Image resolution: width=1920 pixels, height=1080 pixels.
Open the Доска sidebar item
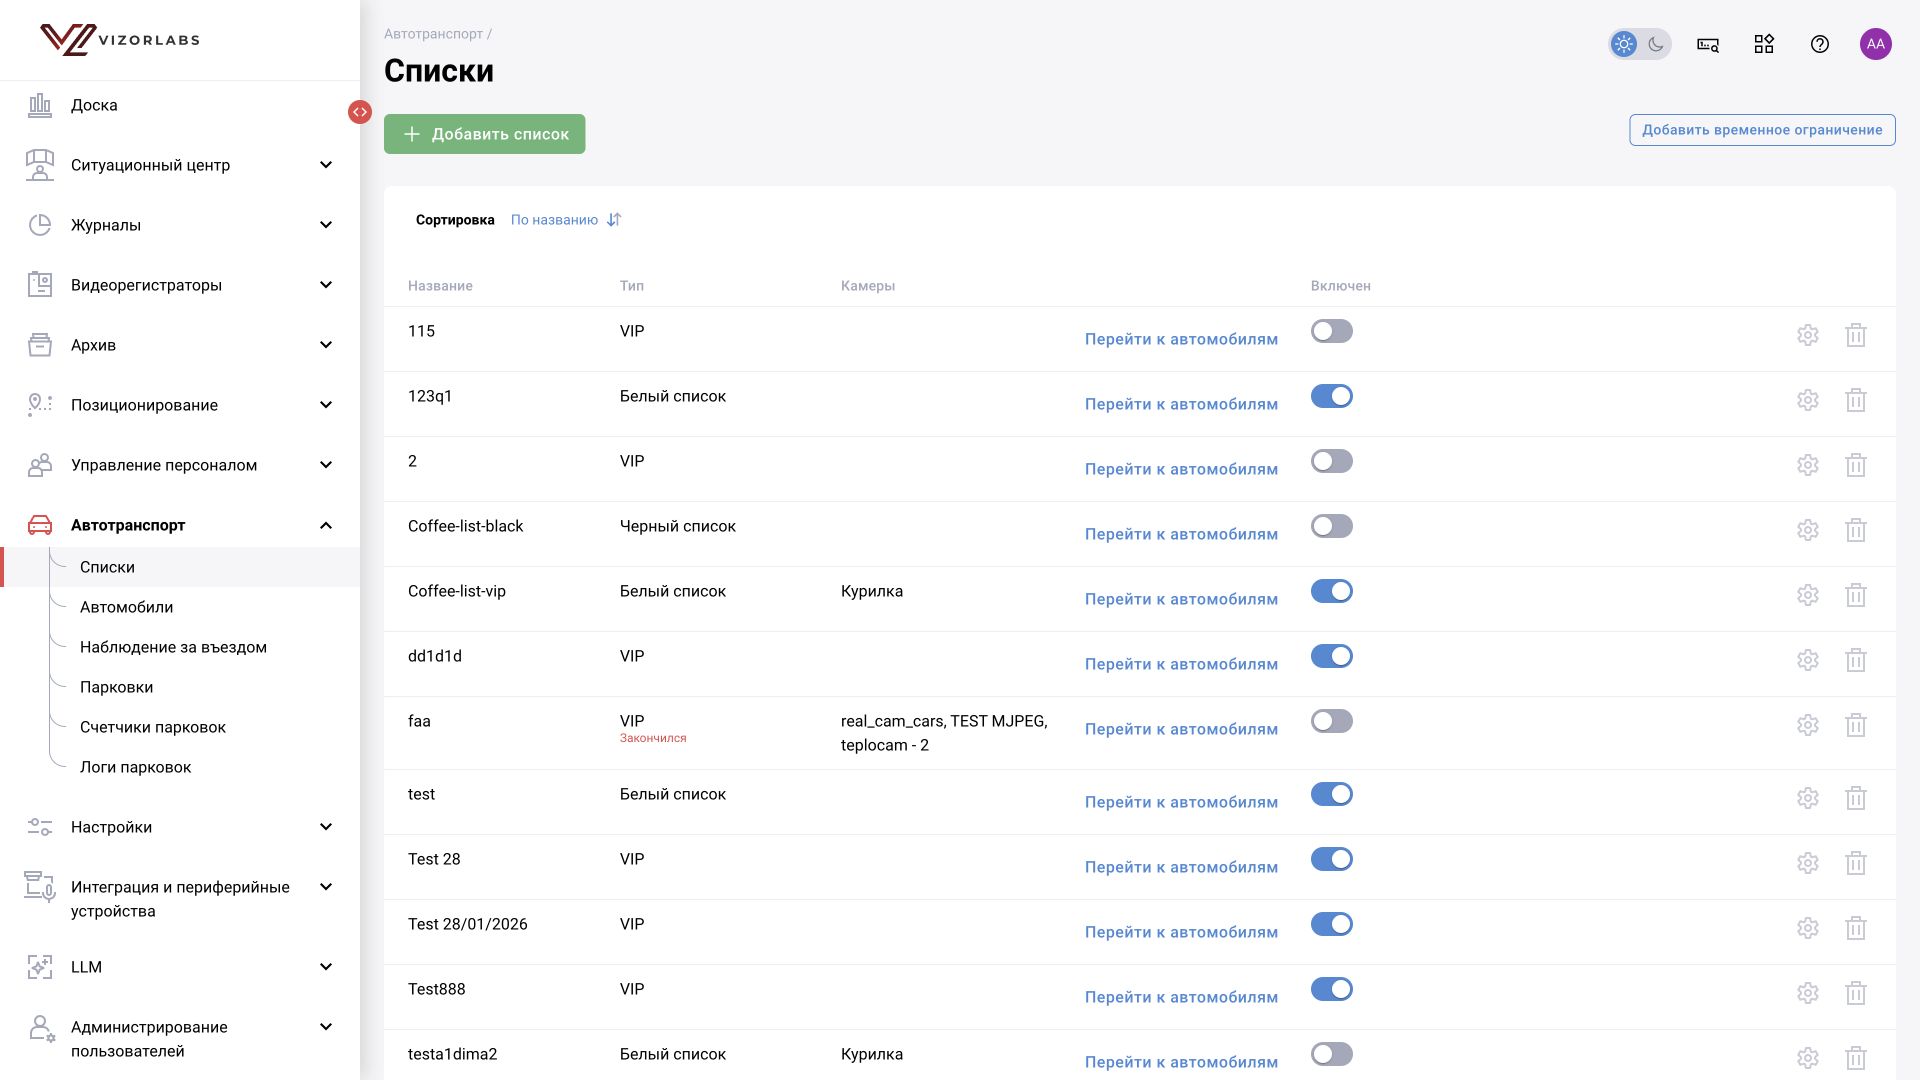click(180, 105)
